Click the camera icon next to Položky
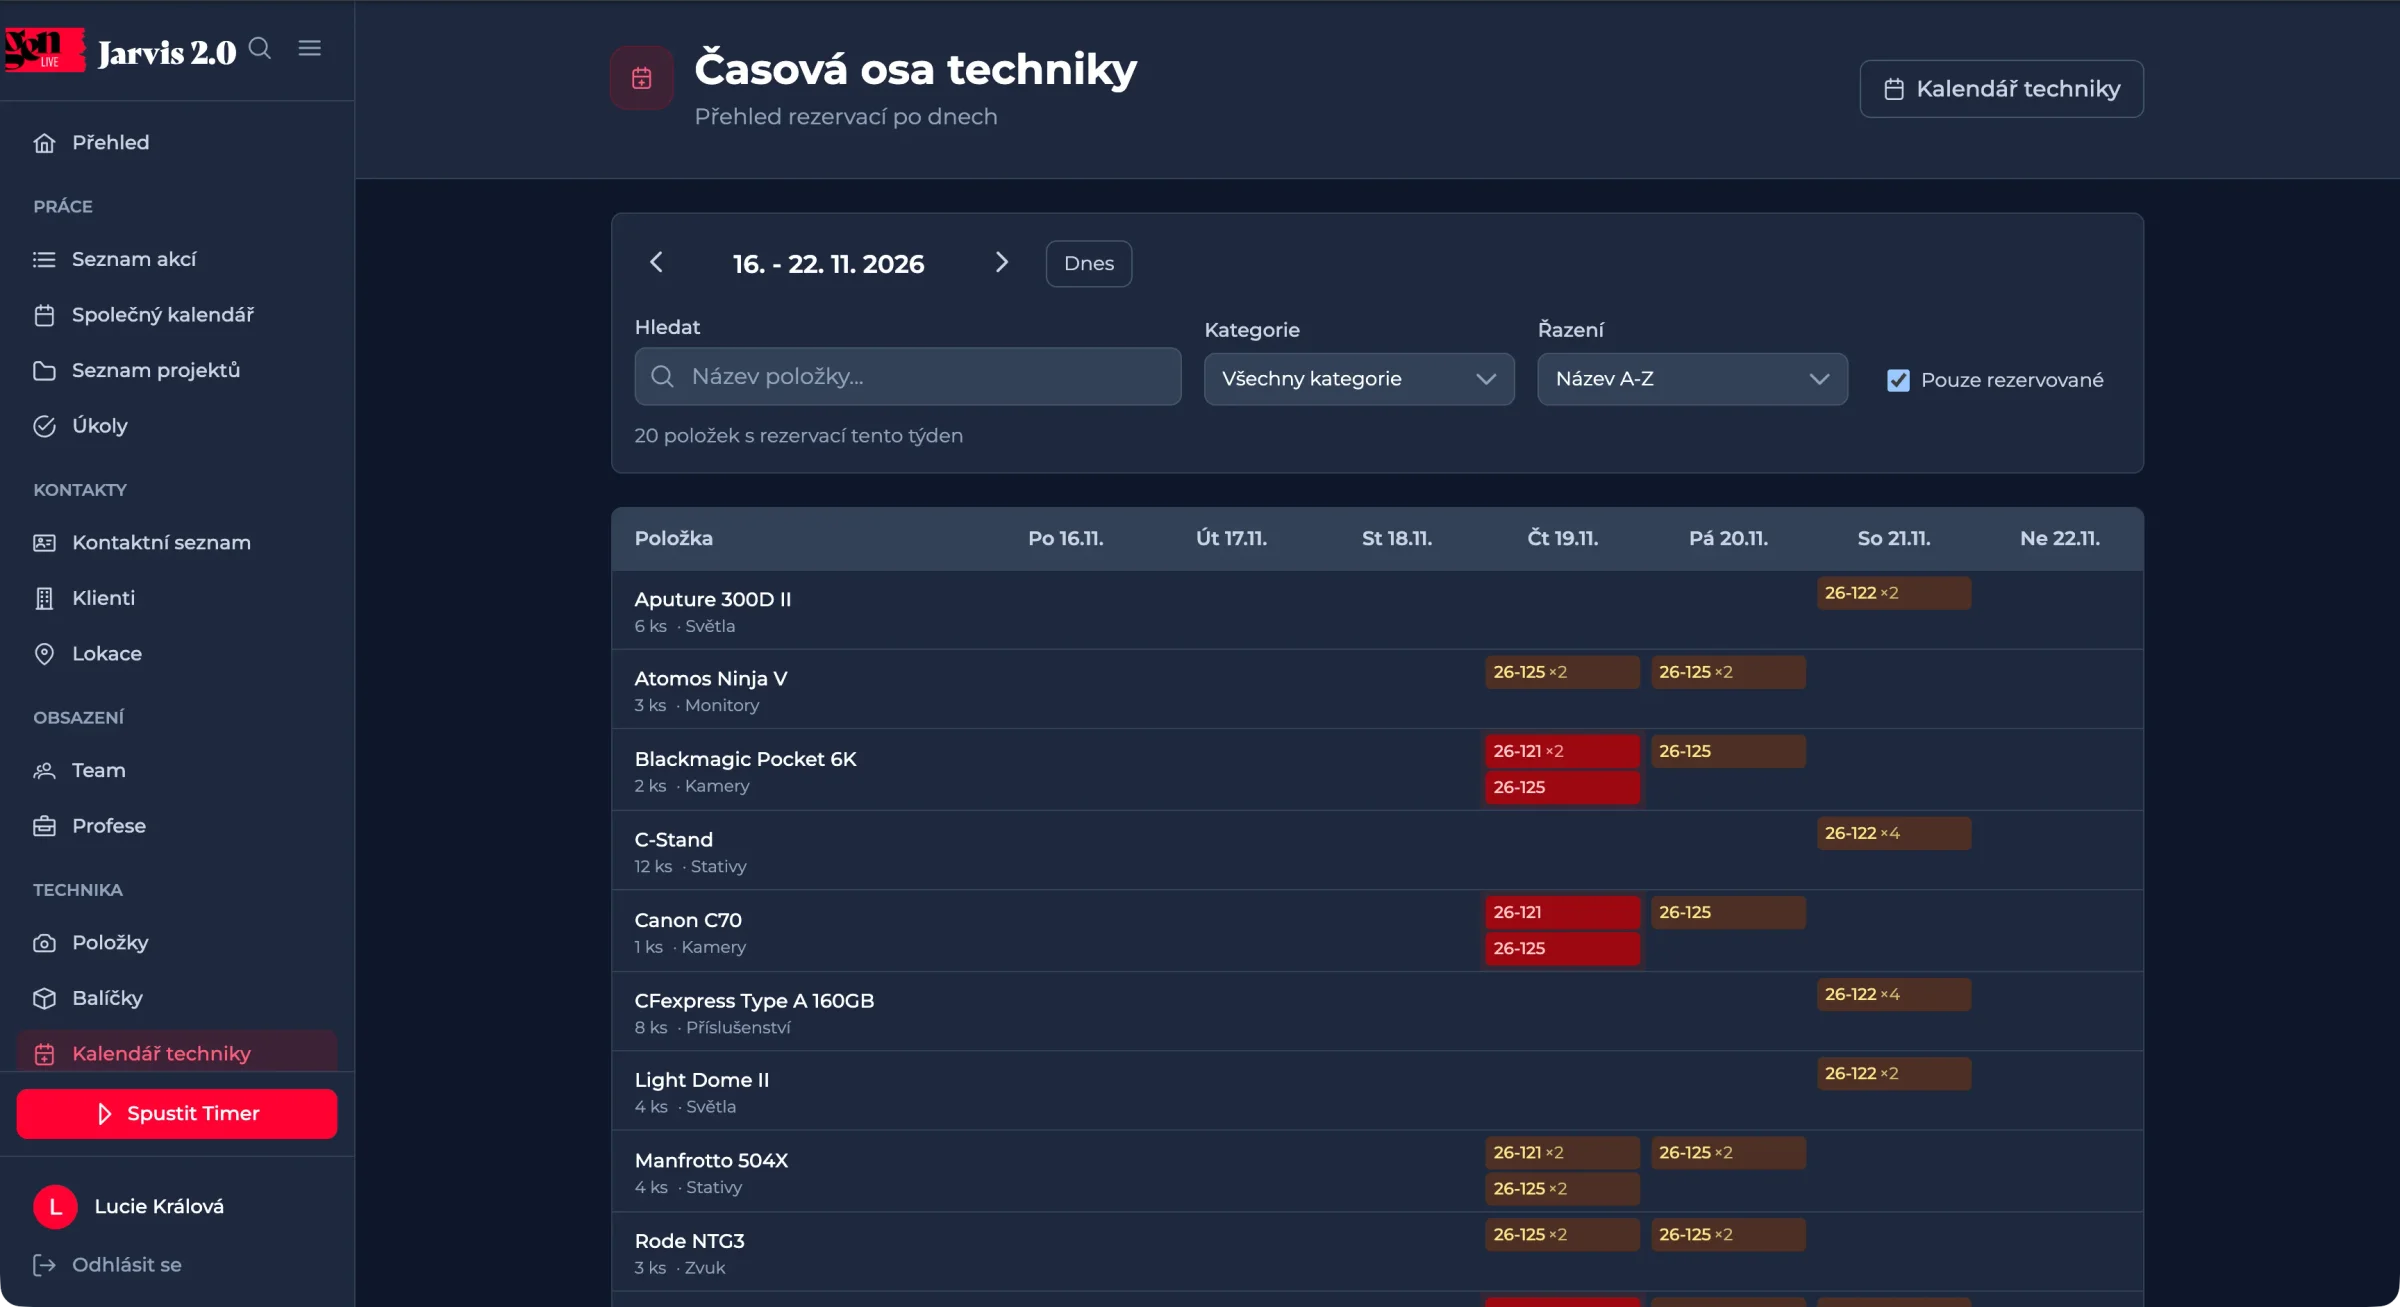Screen dimensions: 2400x1307 pyautogui.click(x=44, y=943)
